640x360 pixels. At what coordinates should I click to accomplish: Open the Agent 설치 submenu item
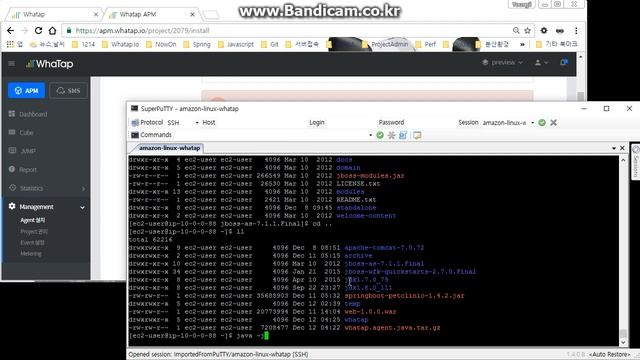pos(33,220)
